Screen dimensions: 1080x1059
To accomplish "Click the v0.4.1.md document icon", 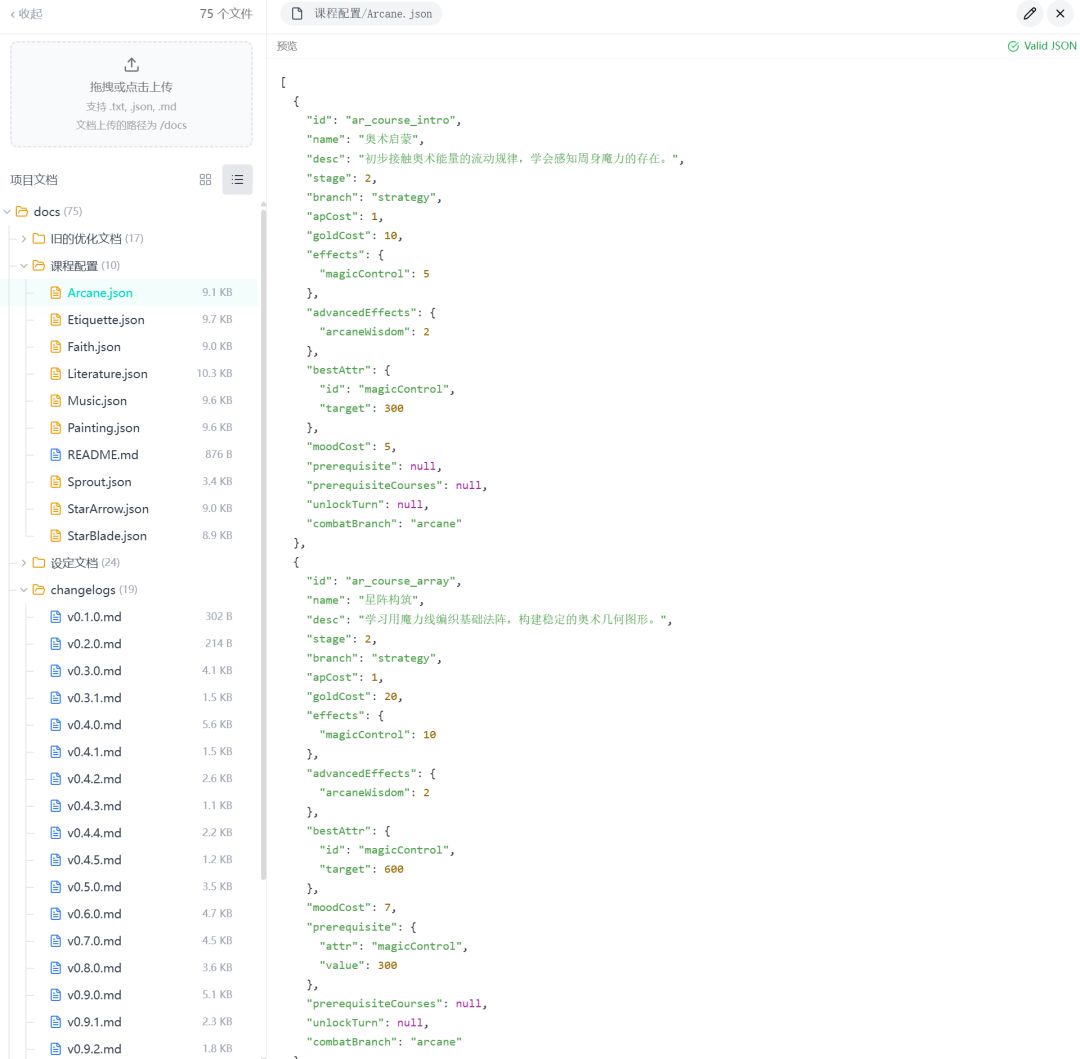I will (x=56, y=751).
